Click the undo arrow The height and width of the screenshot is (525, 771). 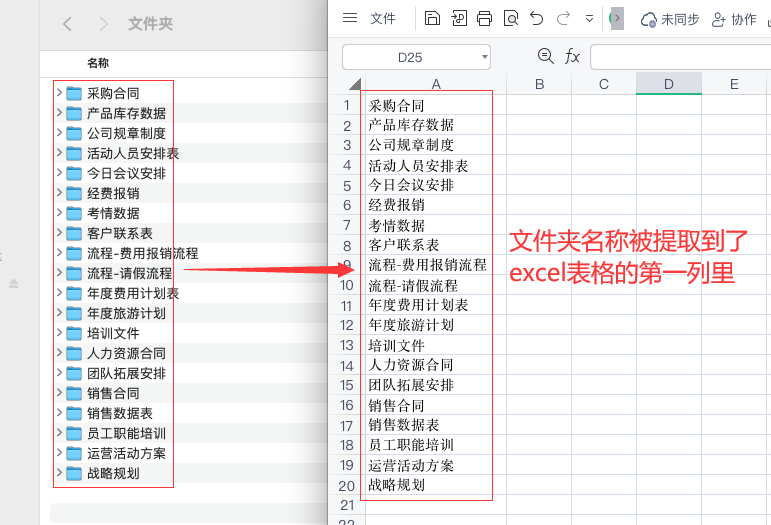tap(536, 19)
